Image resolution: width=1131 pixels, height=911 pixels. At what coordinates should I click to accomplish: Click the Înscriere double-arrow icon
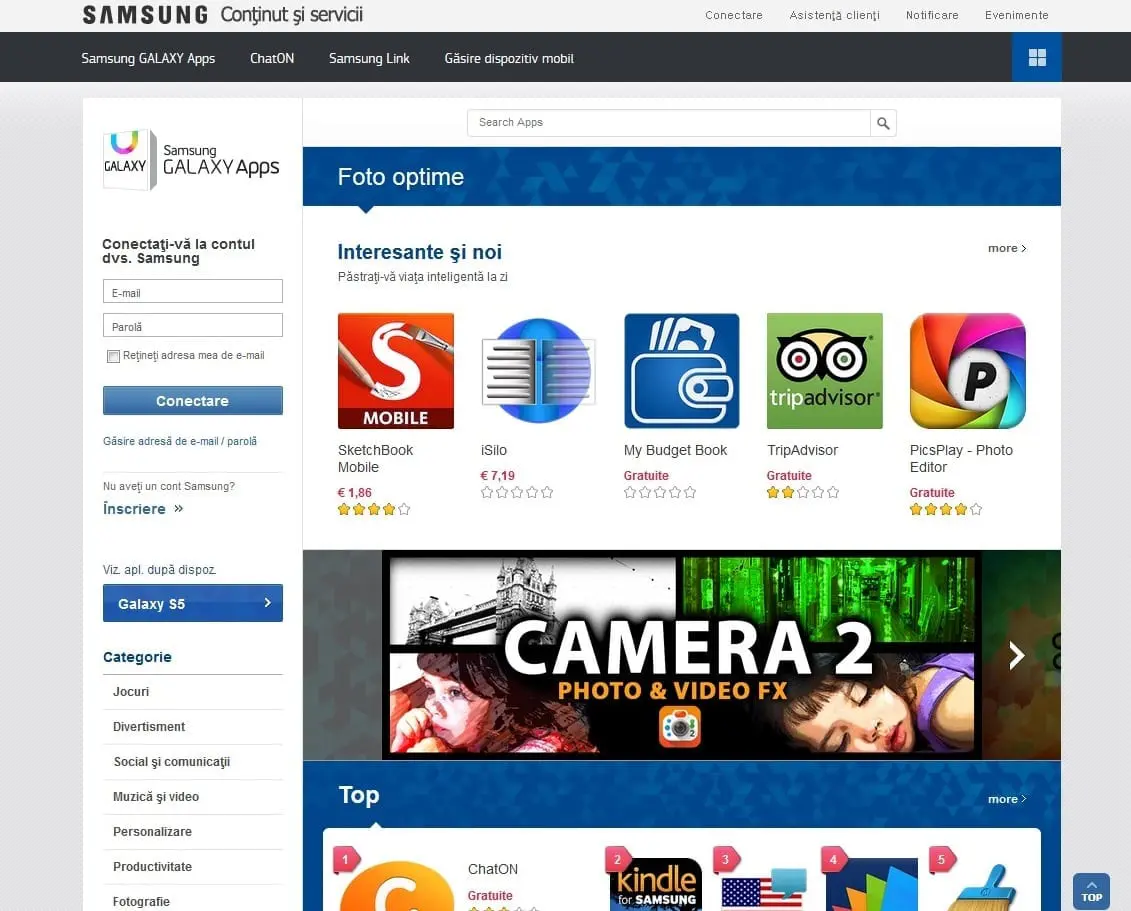click(x=178, y=509)
